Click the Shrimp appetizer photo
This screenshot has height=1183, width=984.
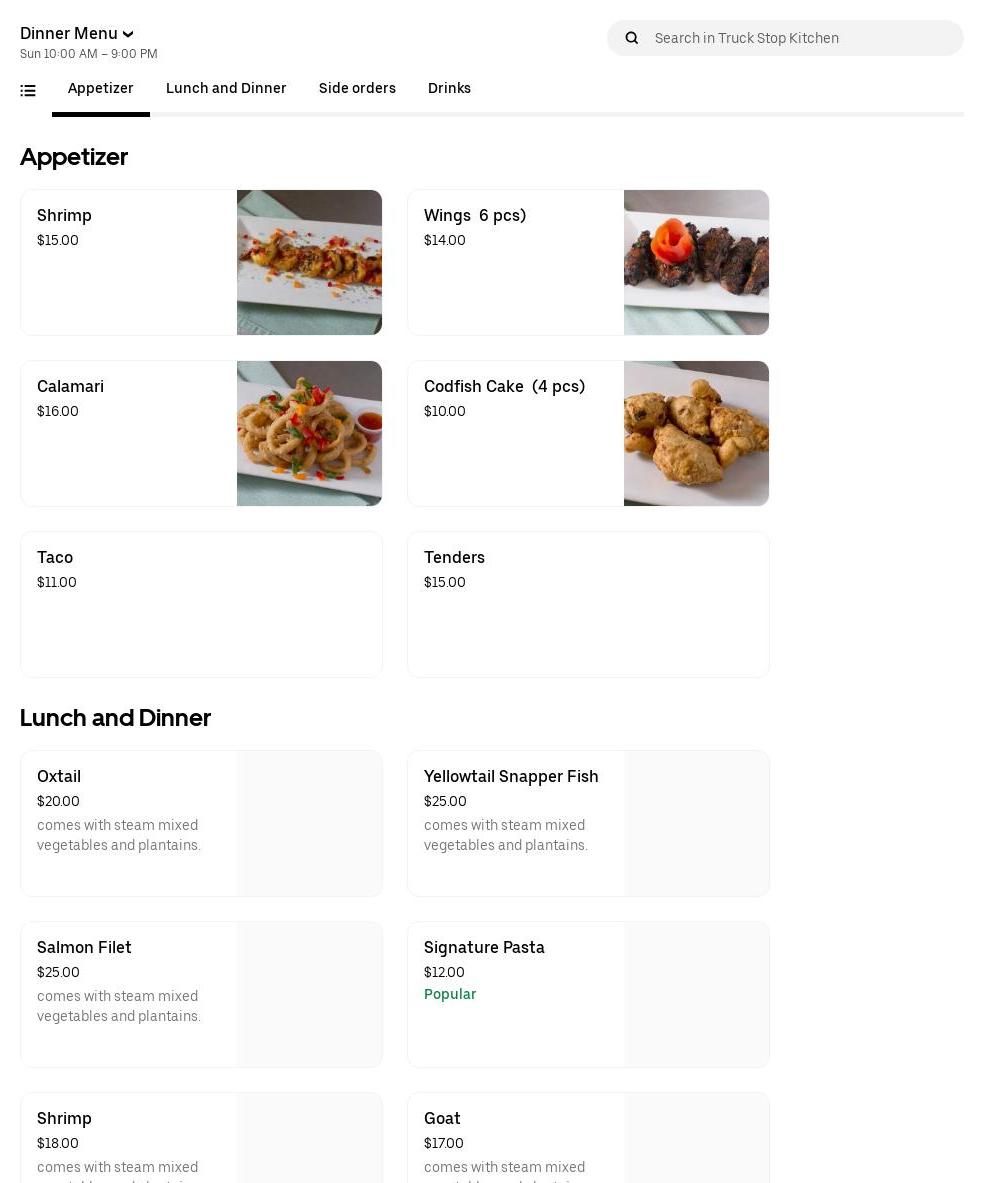309,262
